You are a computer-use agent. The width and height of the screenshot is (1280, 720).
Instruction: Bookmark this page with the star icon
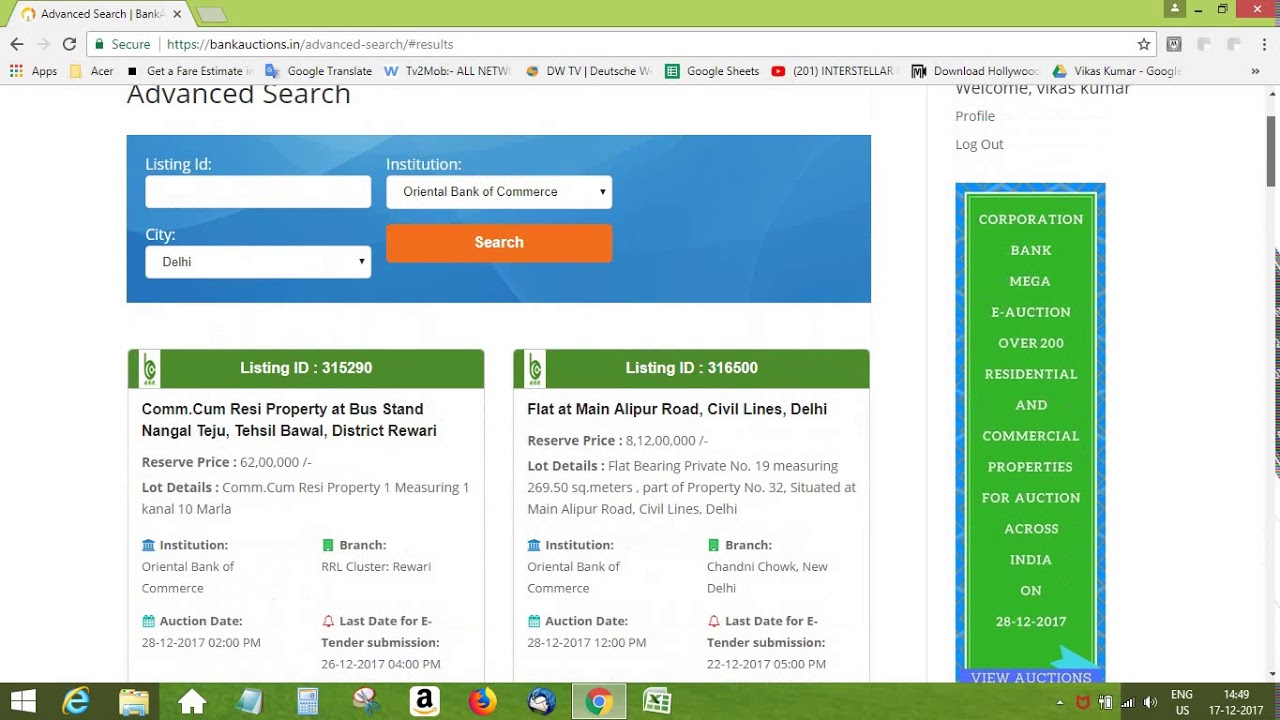[x=1144, y=44]
